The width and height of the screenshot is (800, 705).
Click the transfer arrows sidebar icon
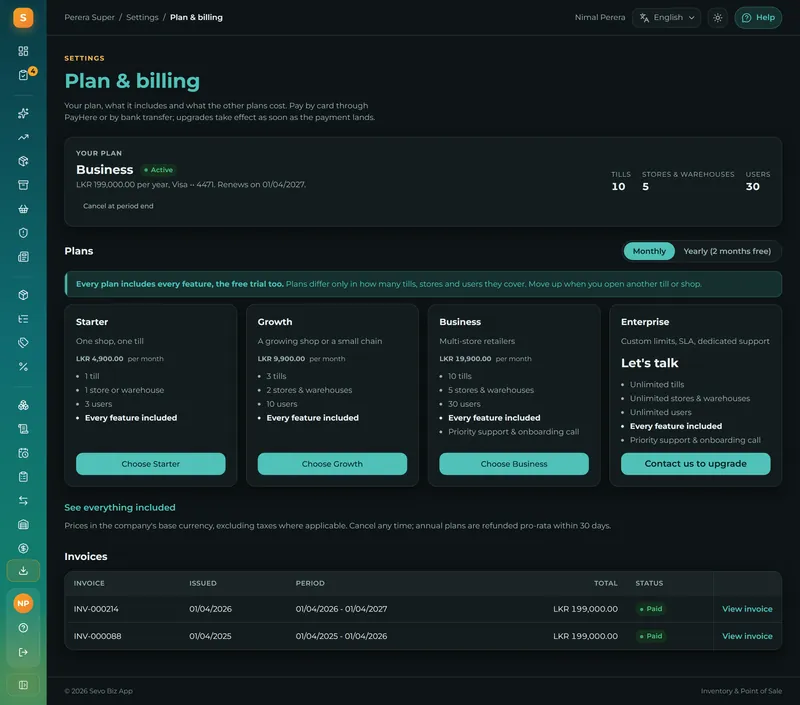click(23, 500)
